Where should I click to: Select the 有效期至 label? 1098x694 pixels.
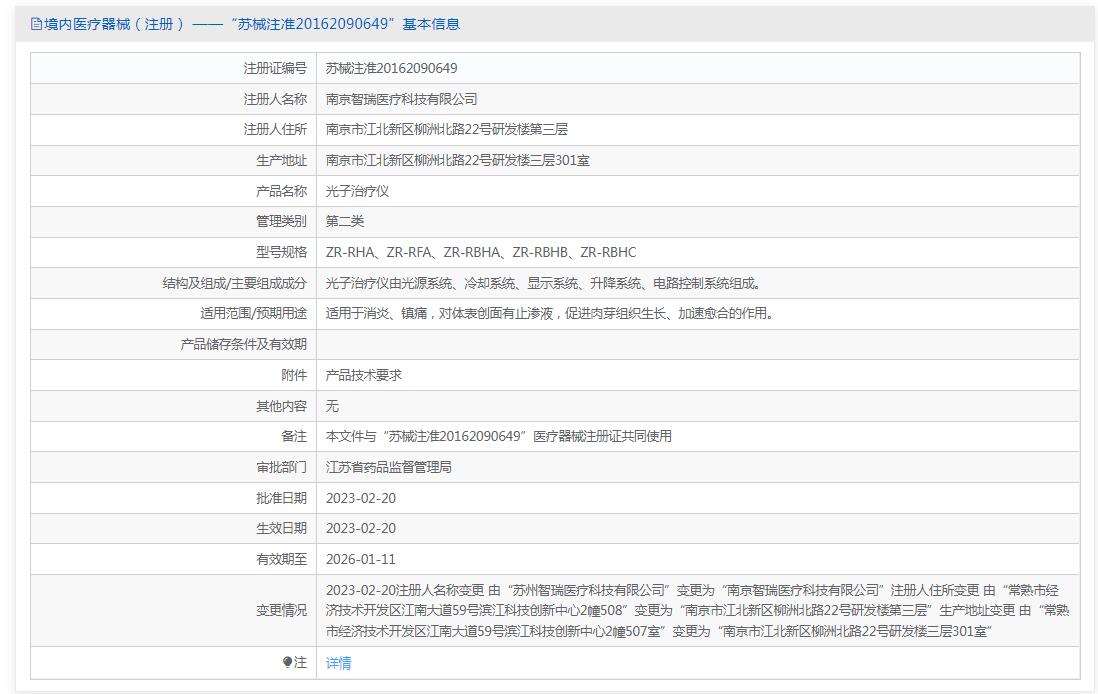(x=282, y=560)
